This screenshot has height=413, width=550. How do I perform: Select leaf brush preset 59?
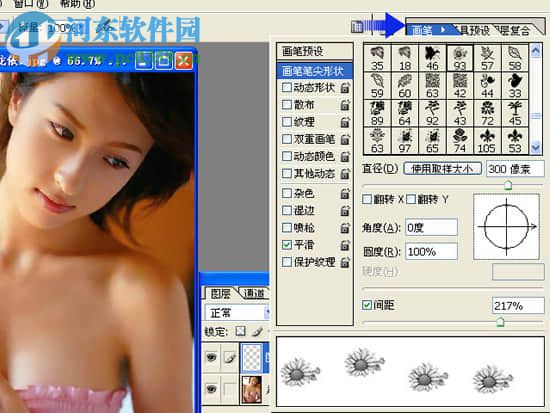(x=377, y=86)
